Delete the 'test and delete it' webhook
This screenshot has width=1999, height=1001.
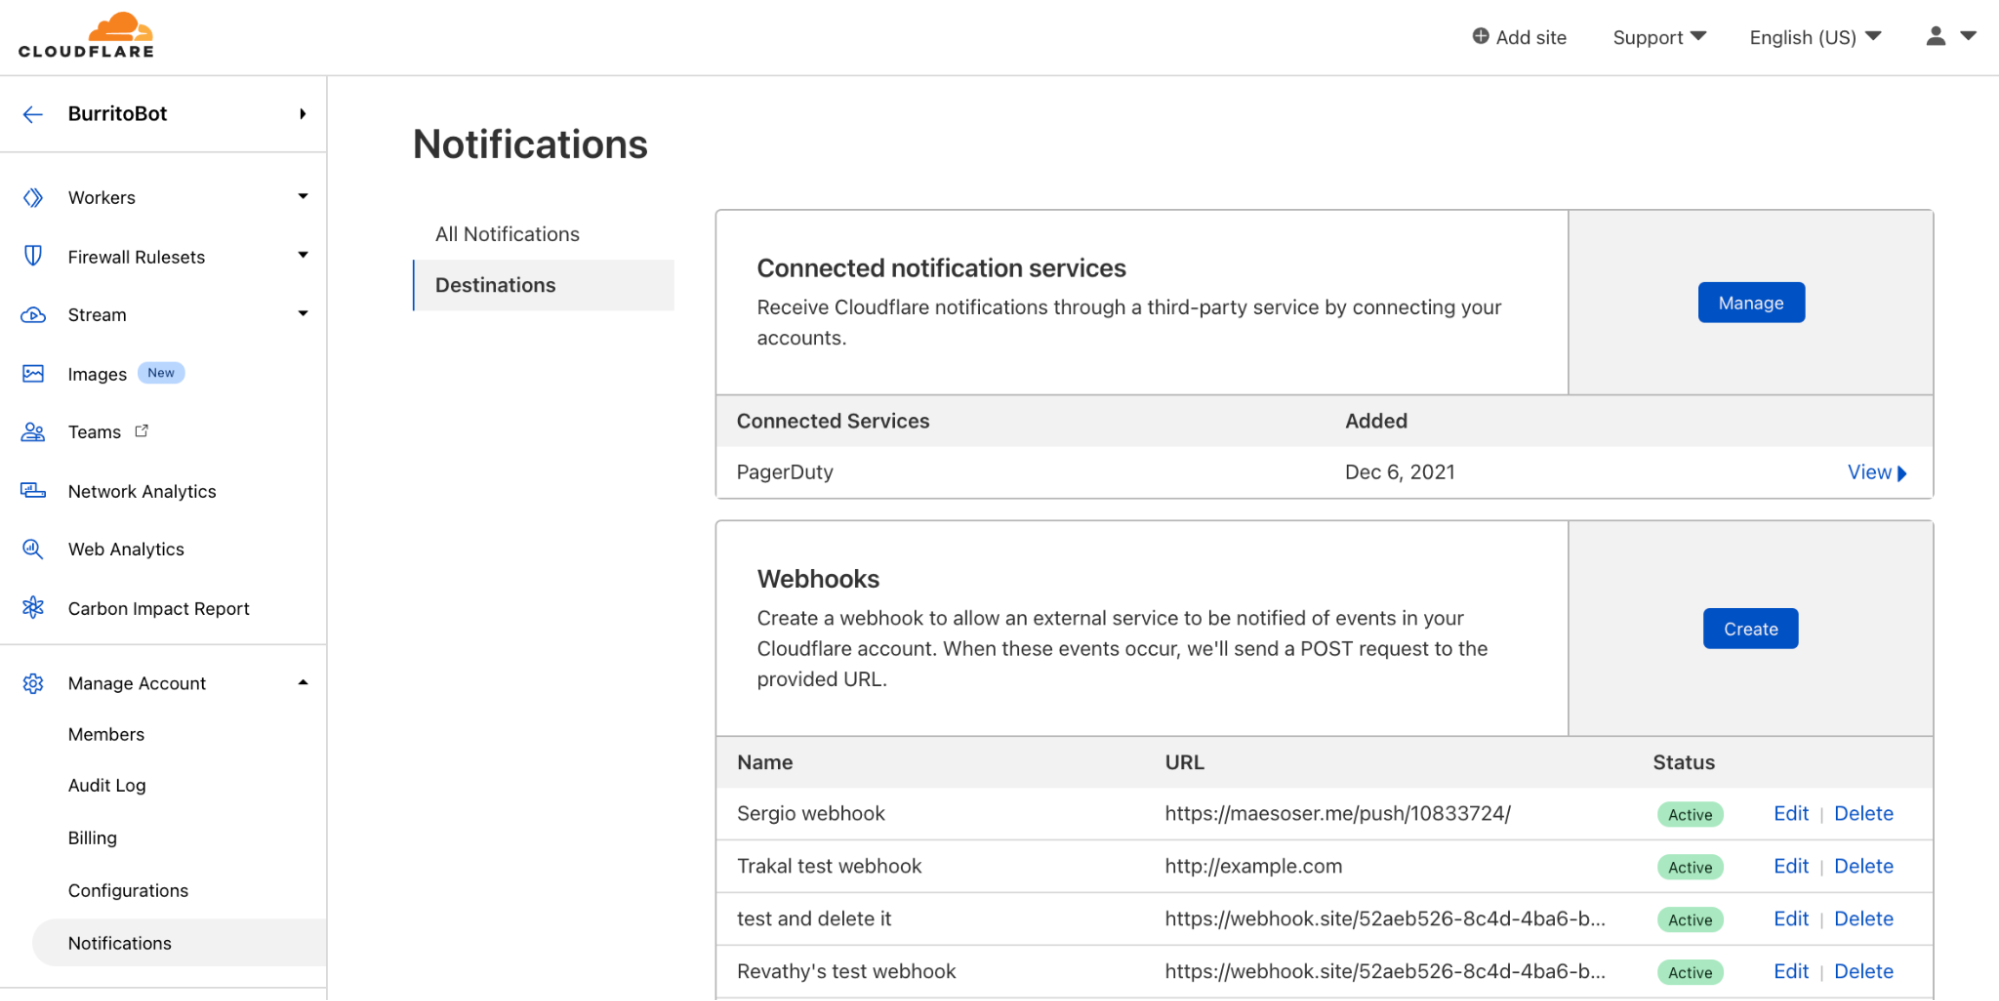point(1863,918)
